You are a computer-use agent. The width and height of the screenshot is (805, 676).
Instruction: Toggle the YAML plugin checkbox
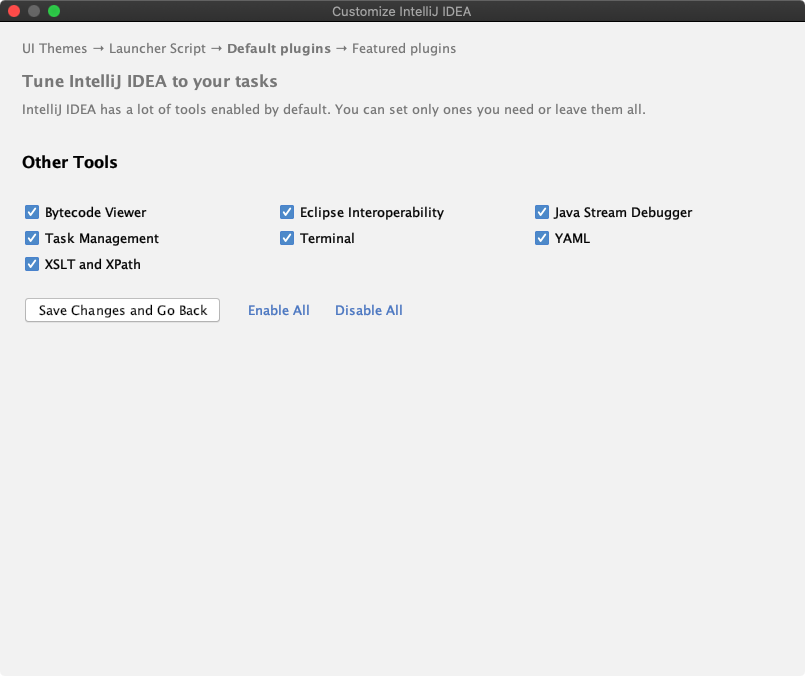pos(542,238)
